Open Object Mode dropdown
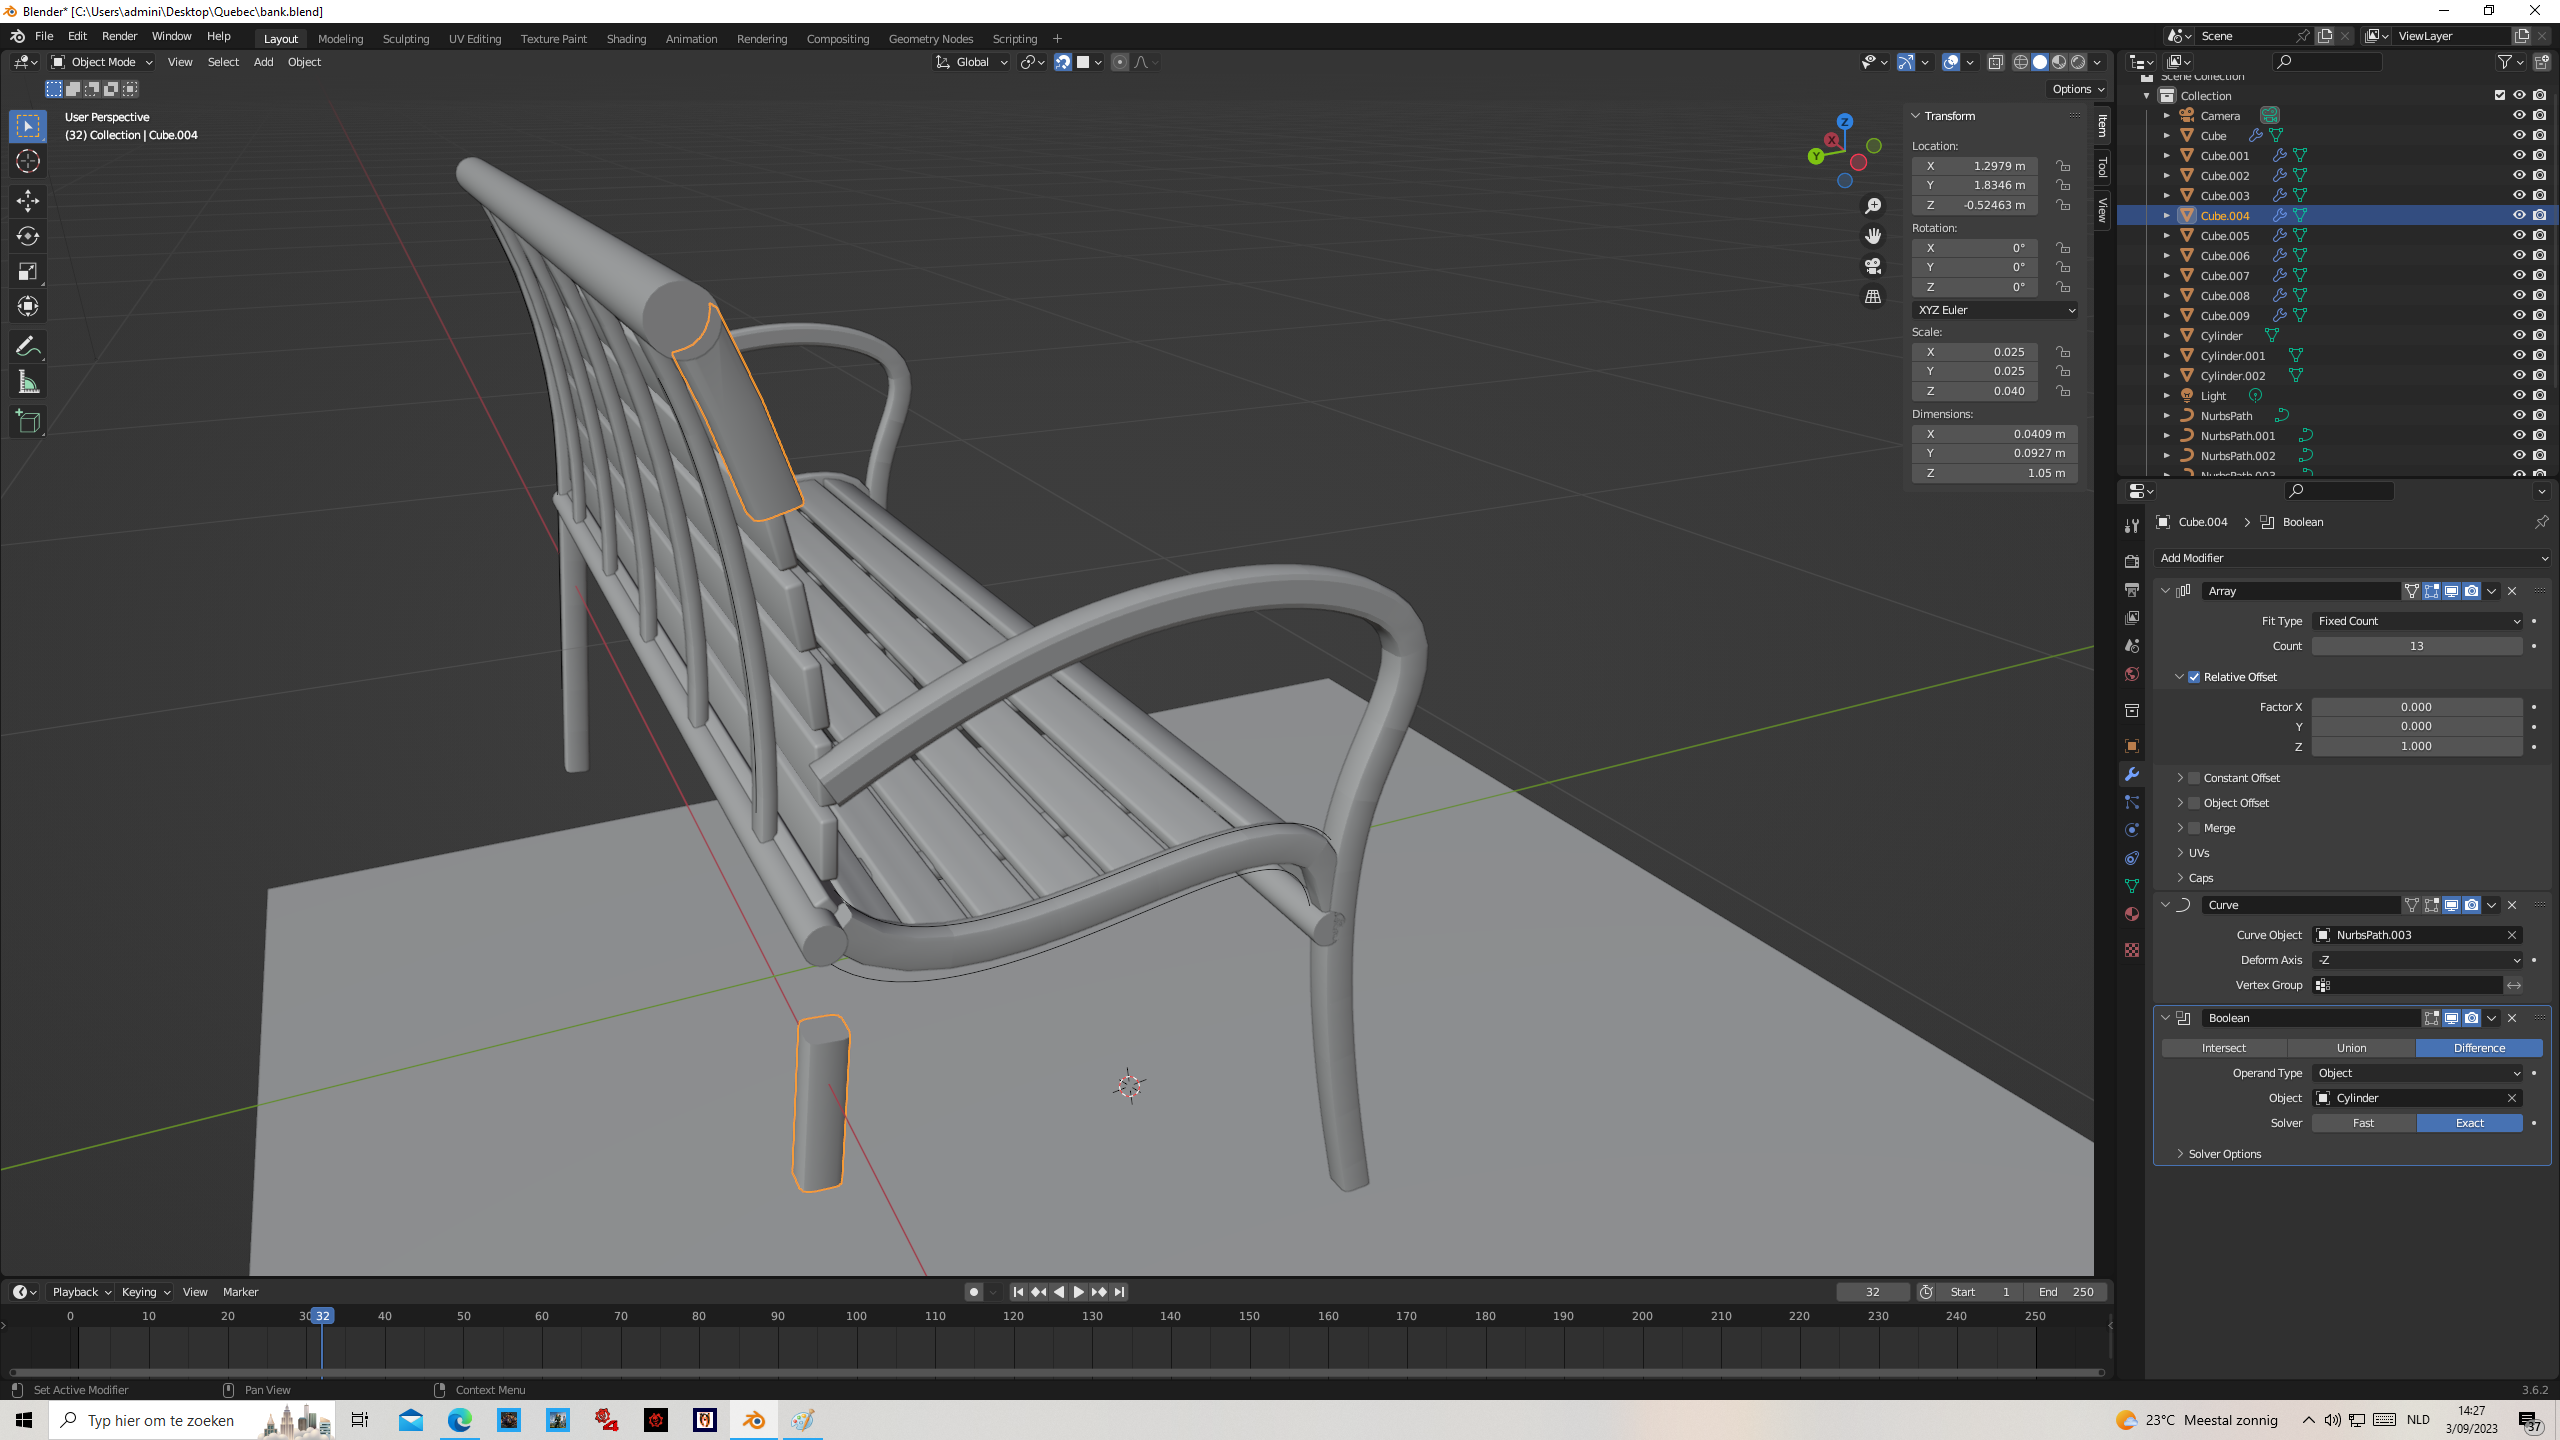 101,62
